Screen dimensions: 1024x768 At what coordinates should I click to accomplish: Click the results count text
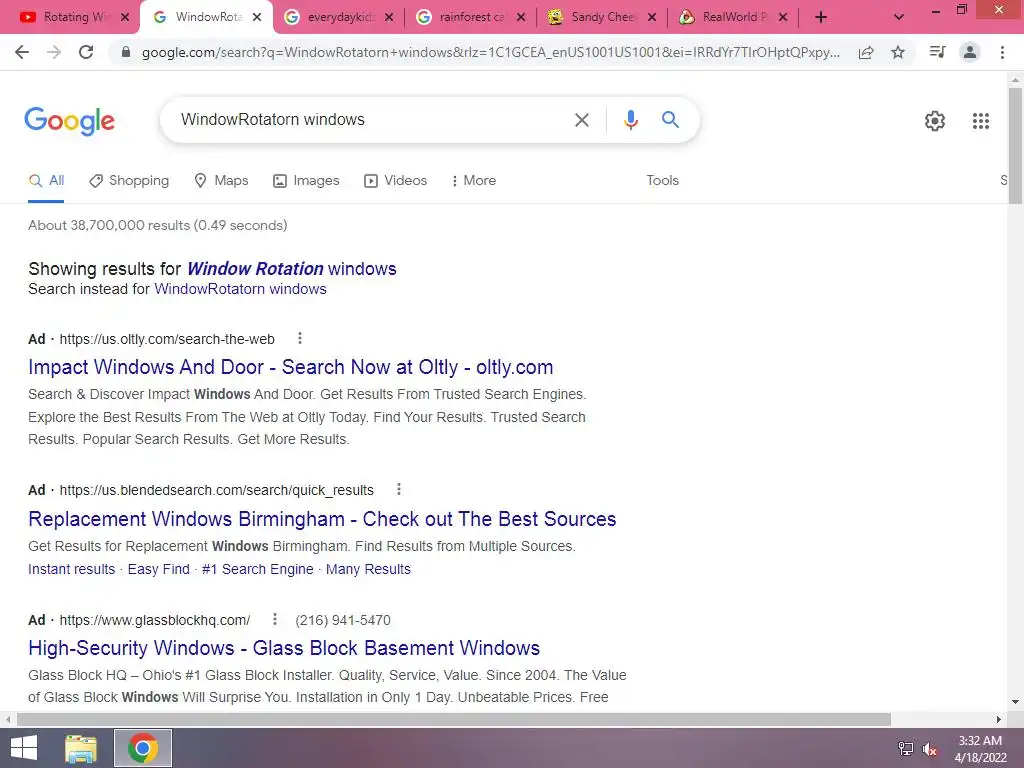coord(157,225)
